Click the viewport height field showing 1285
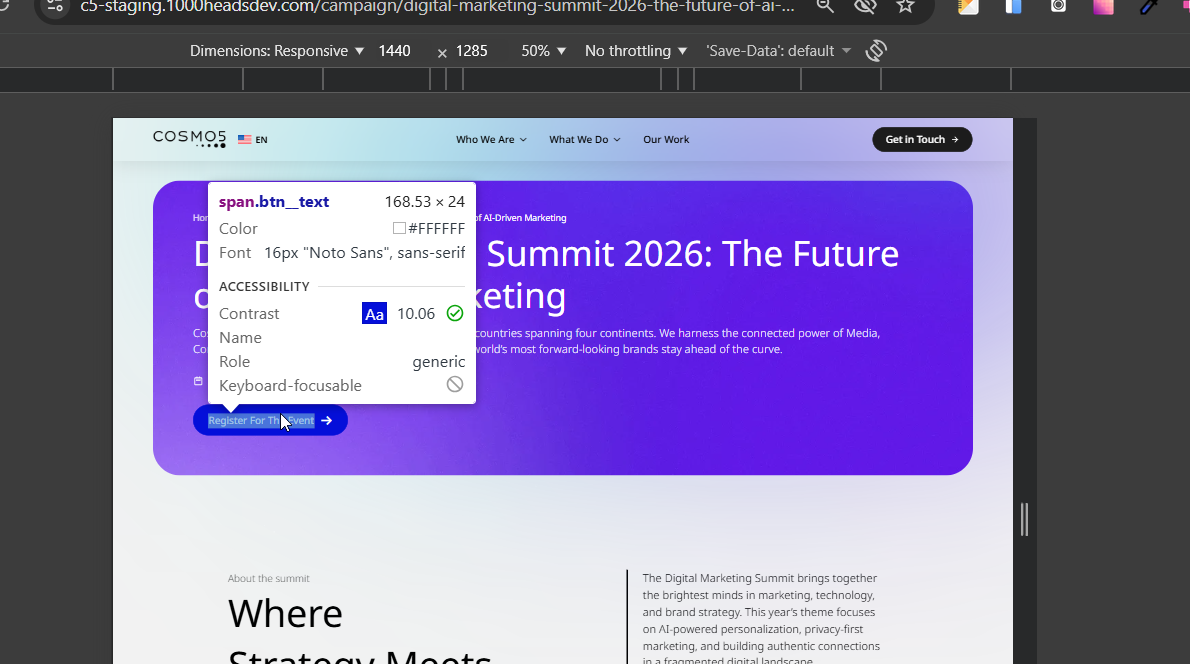Image resolution: width=1190 pixels, height=664 pixels. [471, 51]
